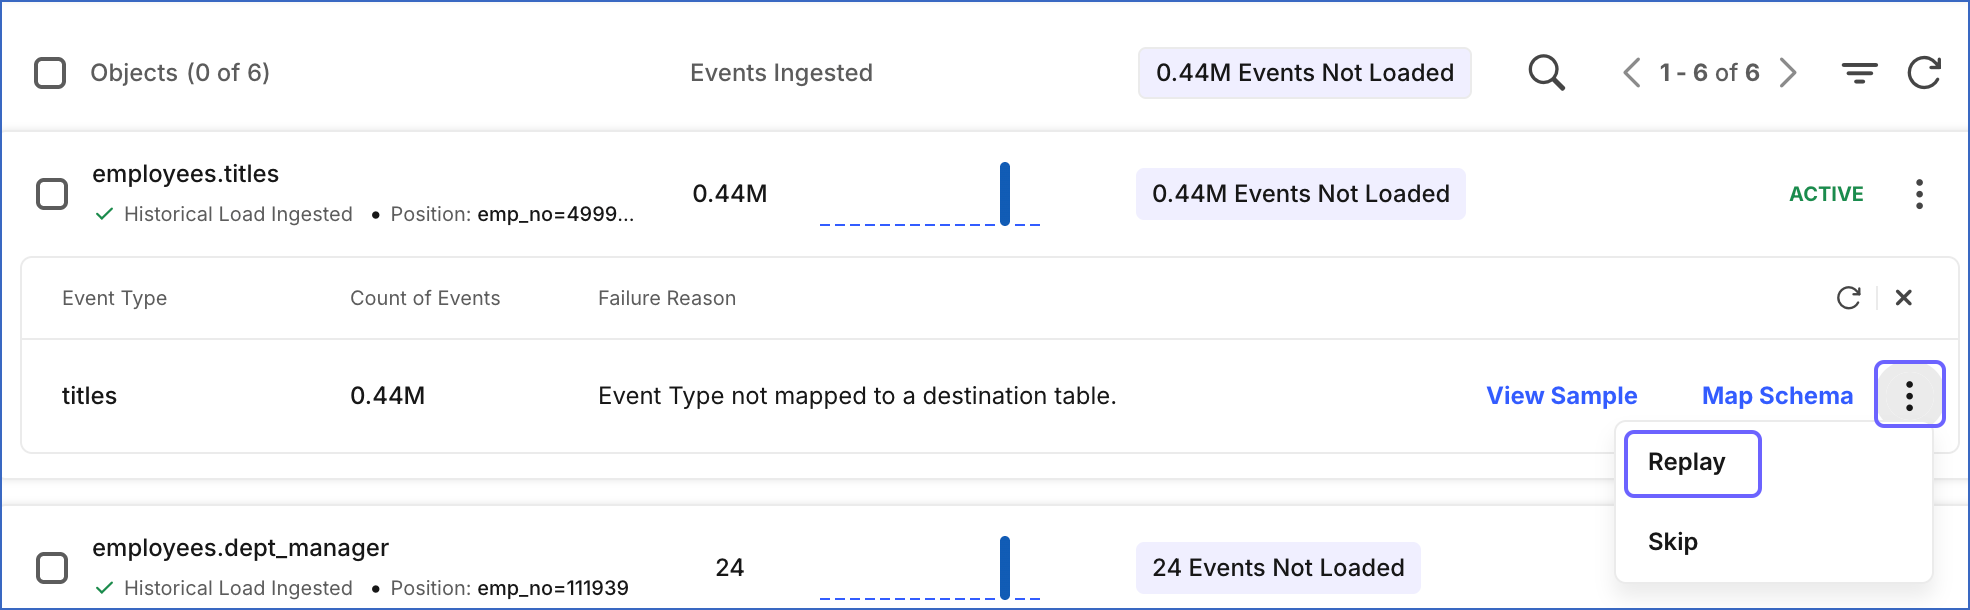
Task: Click employees.titles object name
Action: coord(186,174)
